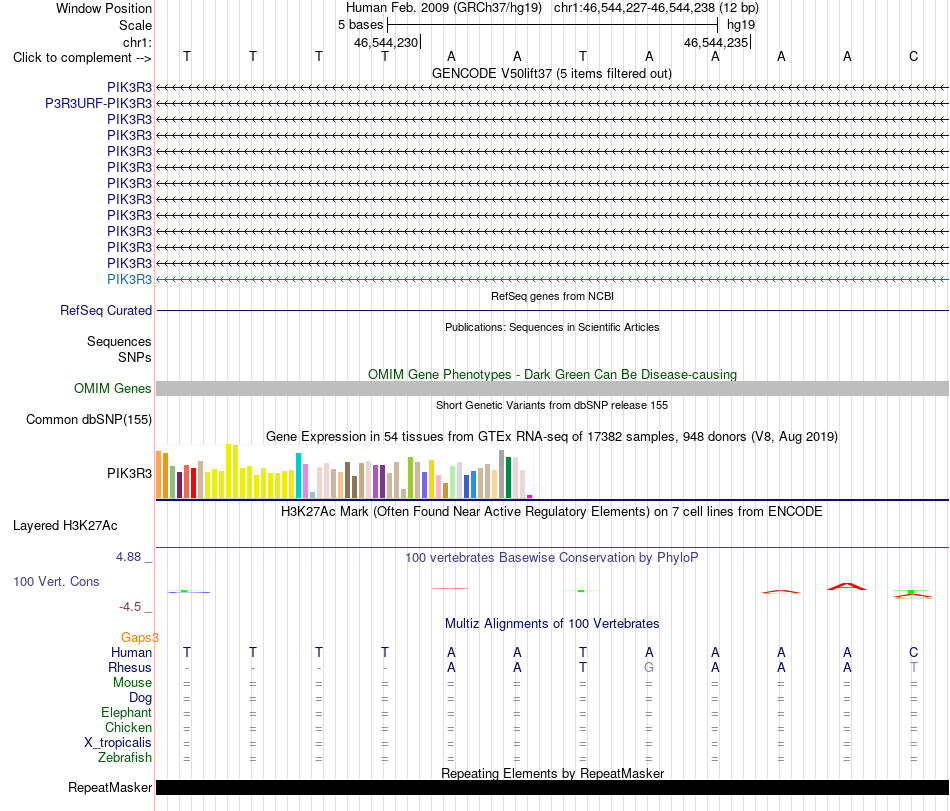
Task: Click the dark green bar in GTEx chart
Action: tap(509, 477)
